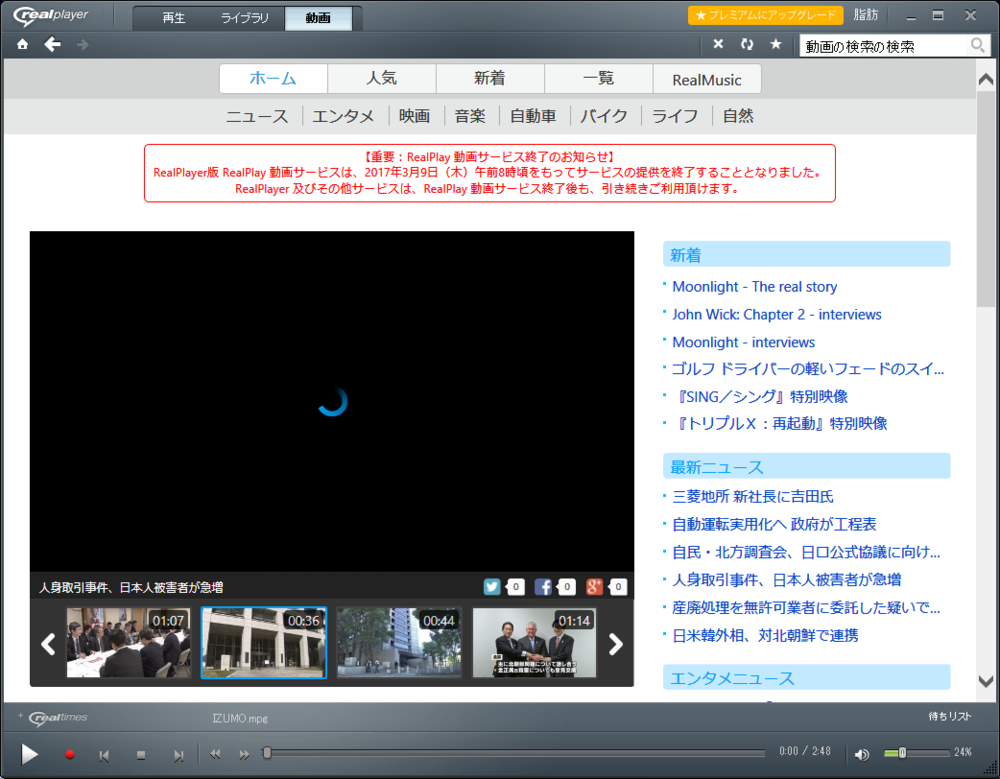Select the 音楽 category
Image resolution: width=1000 pixels, height=779 pixels.
click(470, 116)
